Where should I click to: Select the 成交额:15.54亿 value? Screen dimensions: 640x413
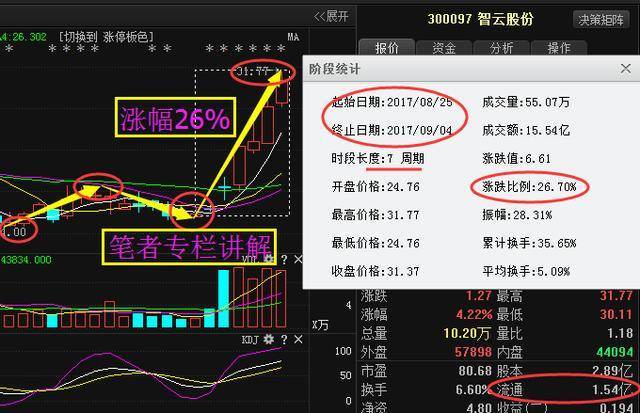[526, 130]
